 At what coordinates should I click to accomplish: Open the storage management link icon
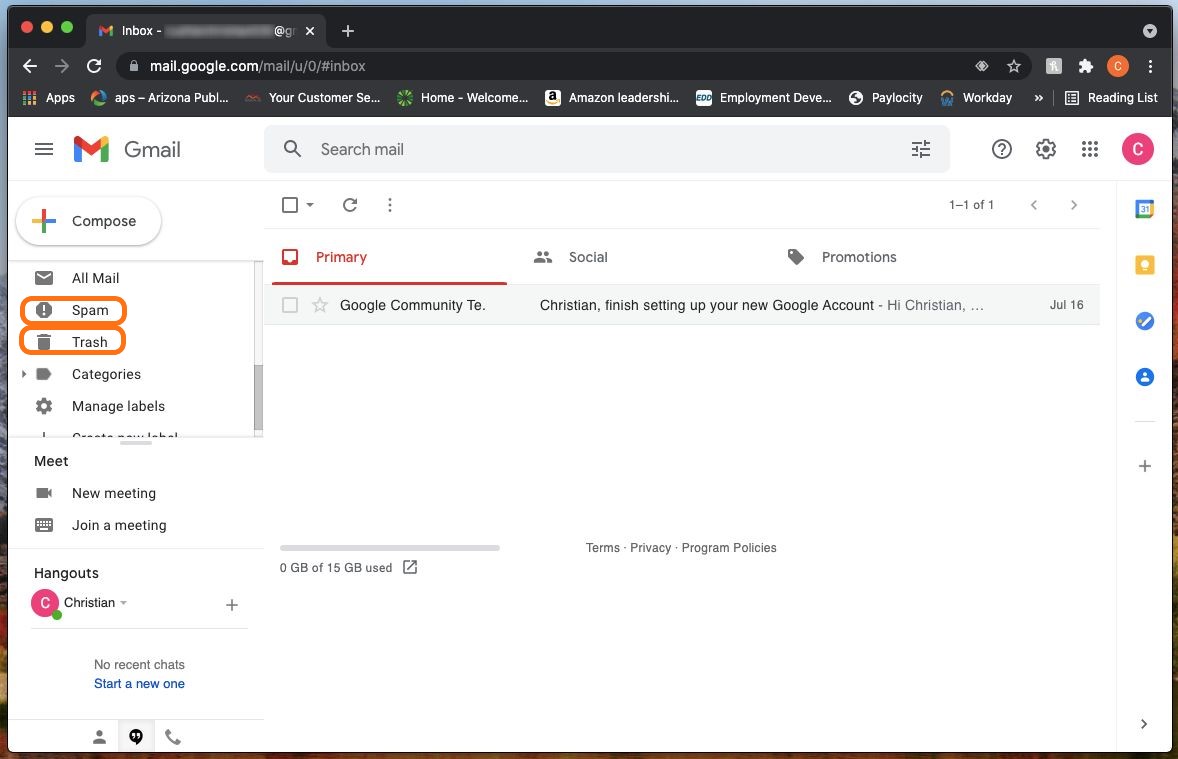point(409,567)
